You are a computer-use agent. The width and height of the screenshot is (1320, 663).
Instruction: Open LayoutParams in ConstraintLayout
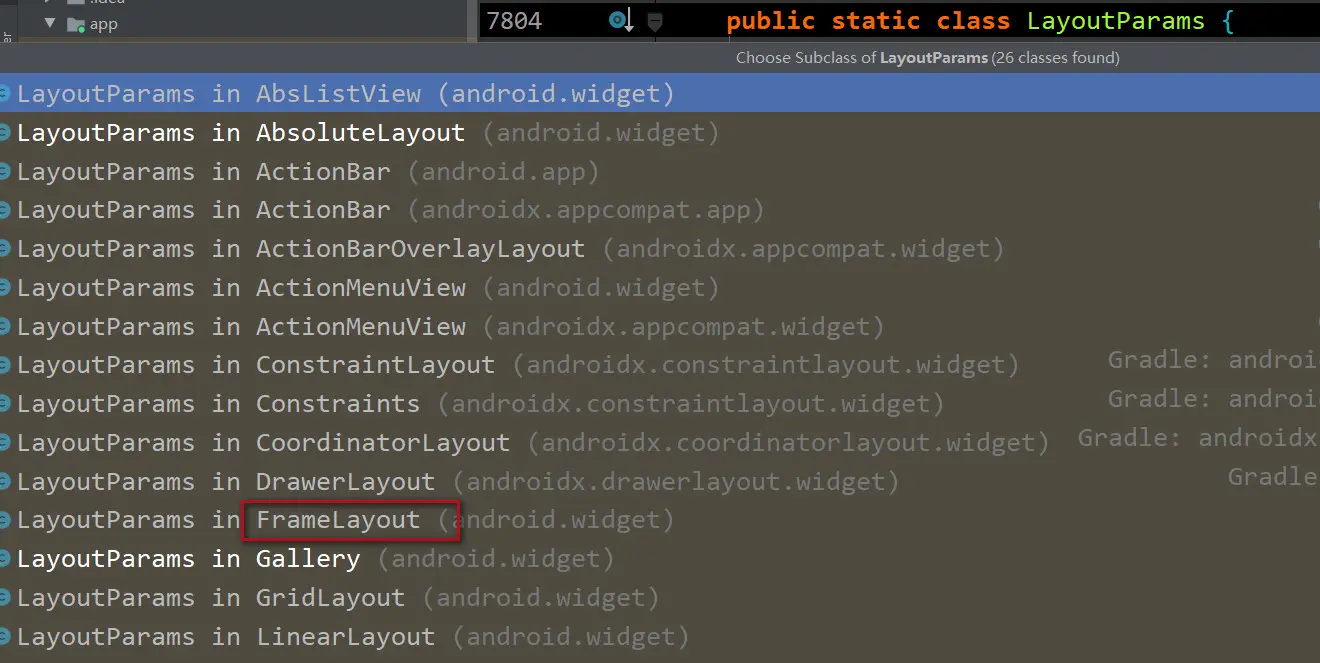tap(375, 365)
